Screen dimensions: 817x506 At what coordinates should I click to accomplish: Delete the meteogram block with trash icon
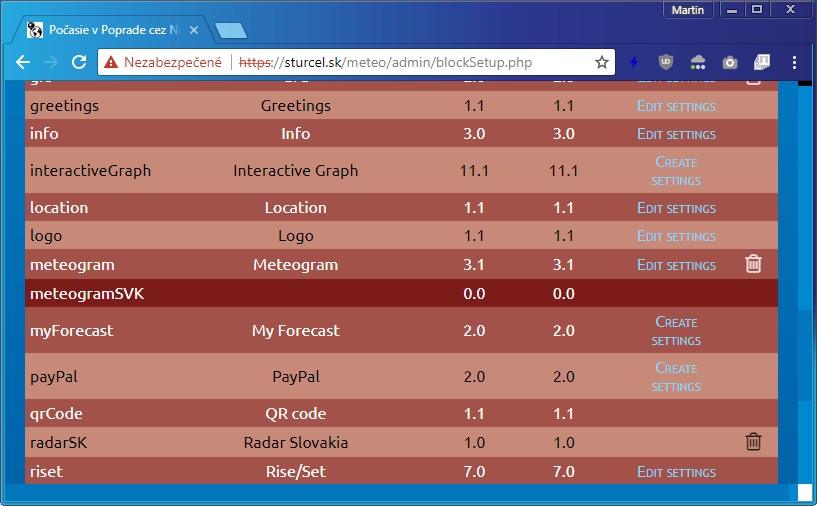tap(753, 264)
